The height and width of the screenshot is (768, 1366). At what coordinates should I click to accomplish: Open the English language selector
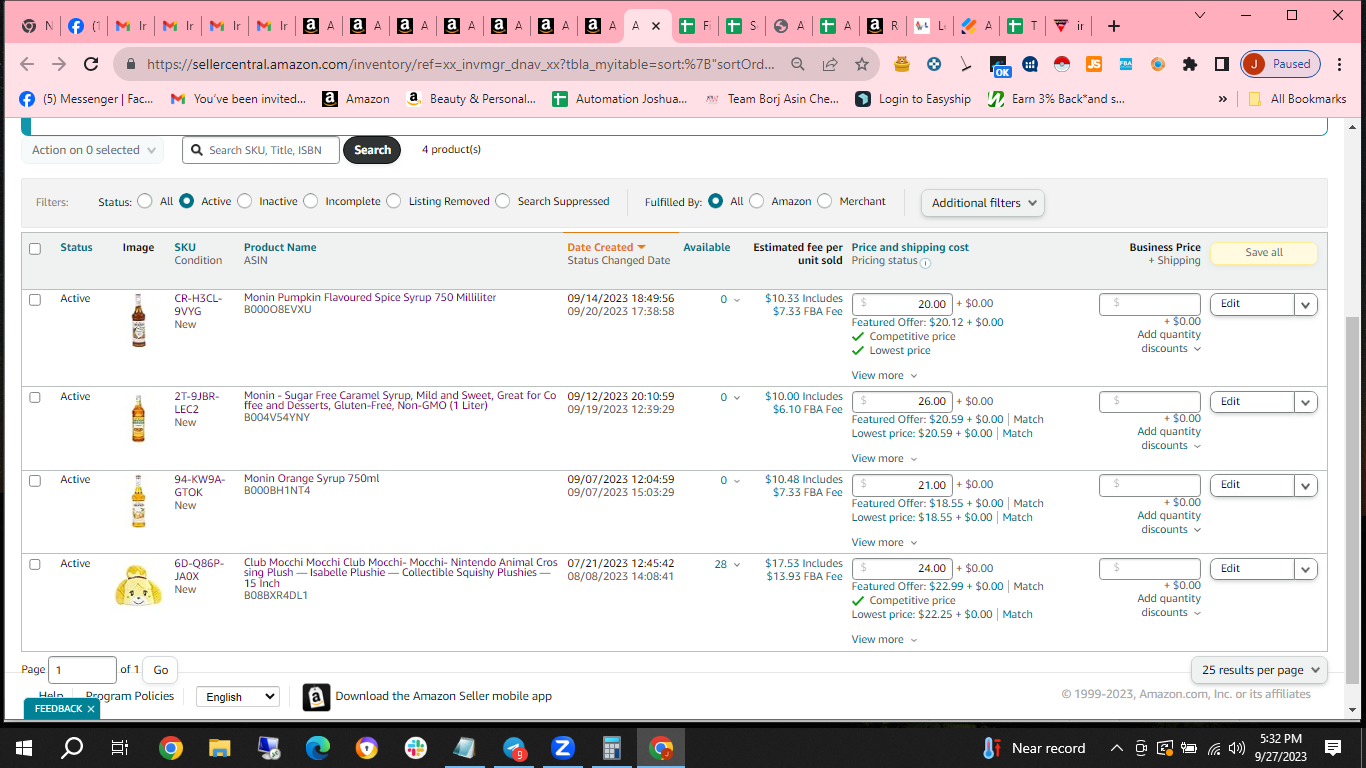238,697
